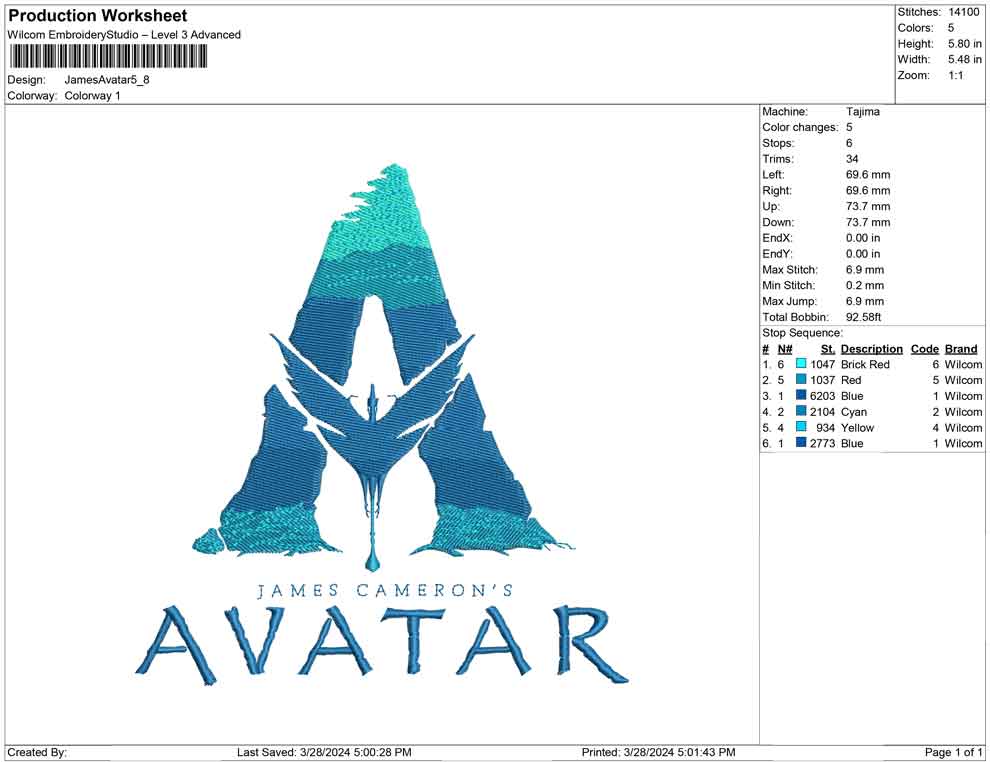
Task: Click the Machine value 'Tajima'
Action: coord(862,111)
